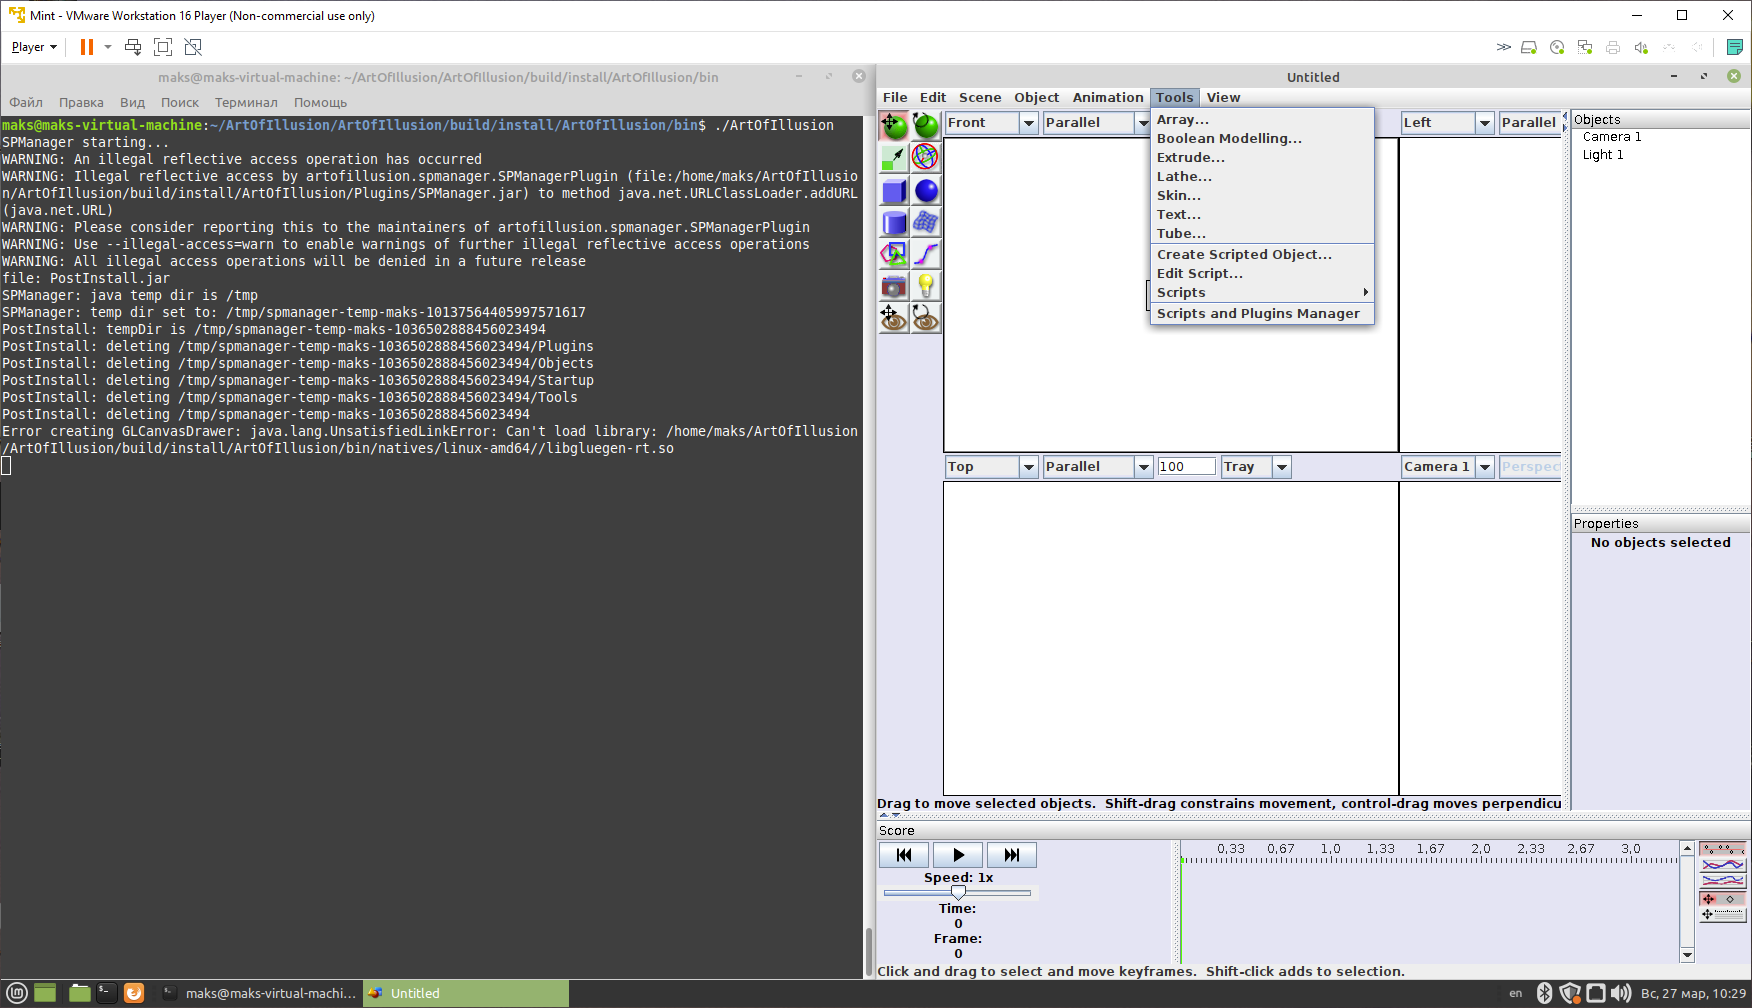Open Firefox from the Mint taskbar
Viewport: 1752px width, 1008px height.
pos(134,993)
